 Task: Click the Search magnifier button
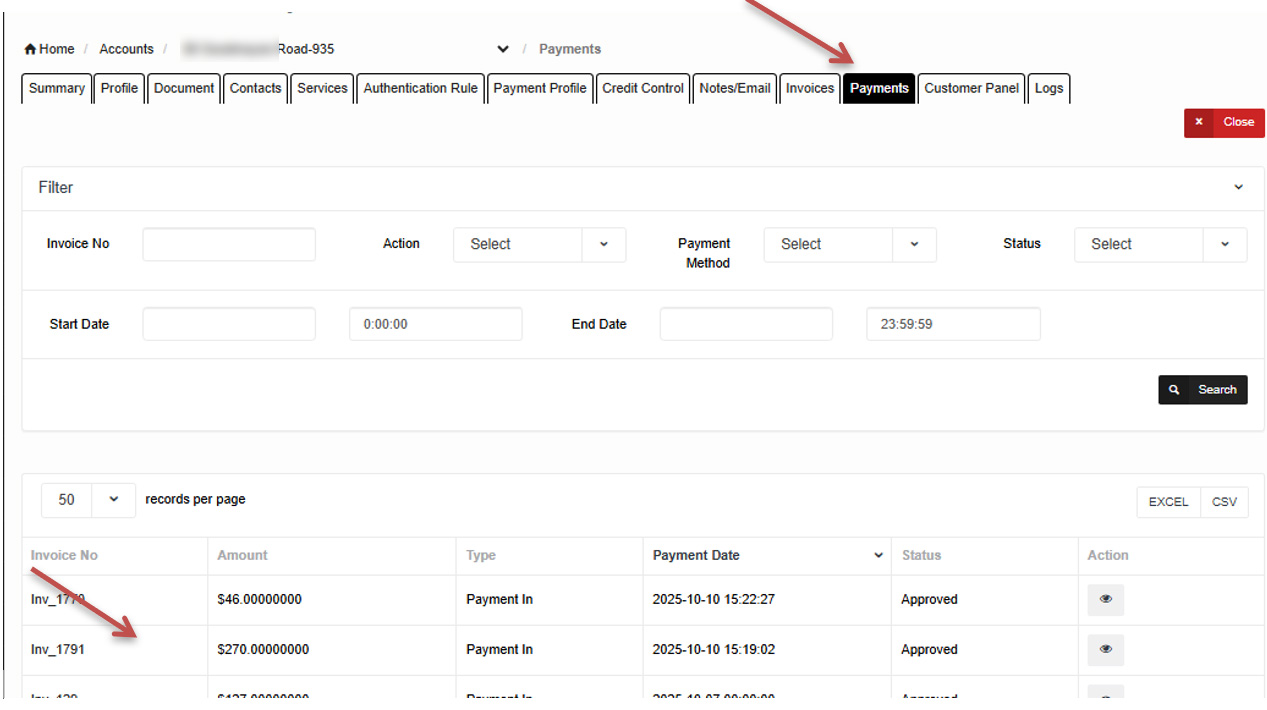(1202, 390)
